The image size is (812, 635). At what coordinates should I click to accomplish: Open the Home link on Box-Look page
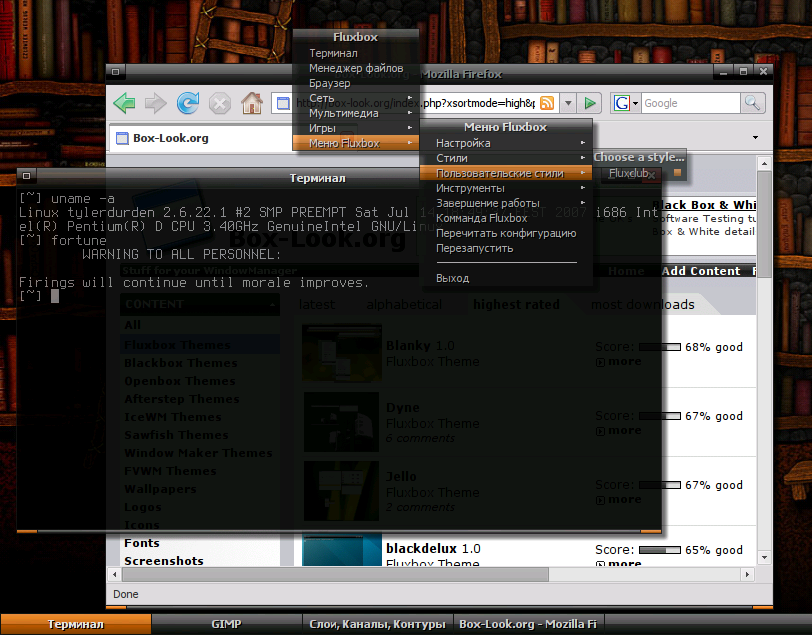tap(626, 271)
